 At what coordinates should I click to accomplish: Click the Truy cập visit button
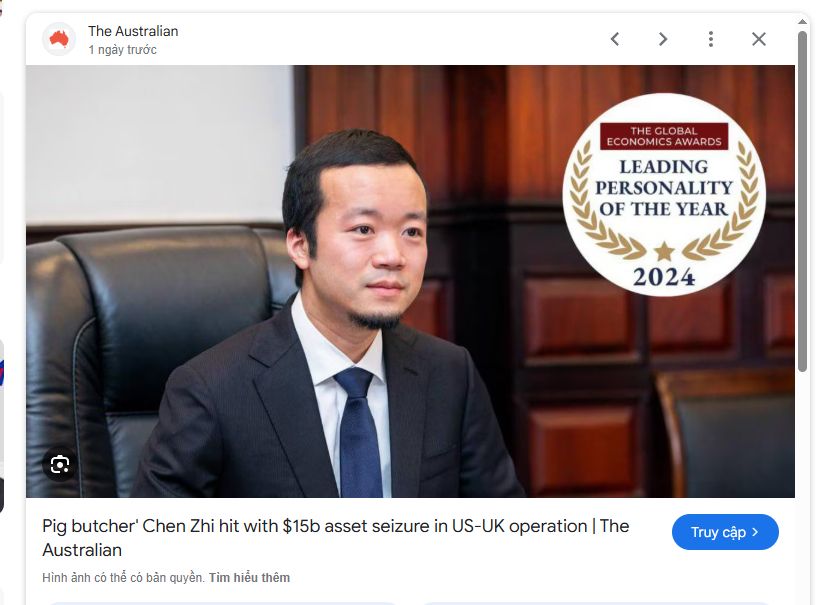point(725,532)
